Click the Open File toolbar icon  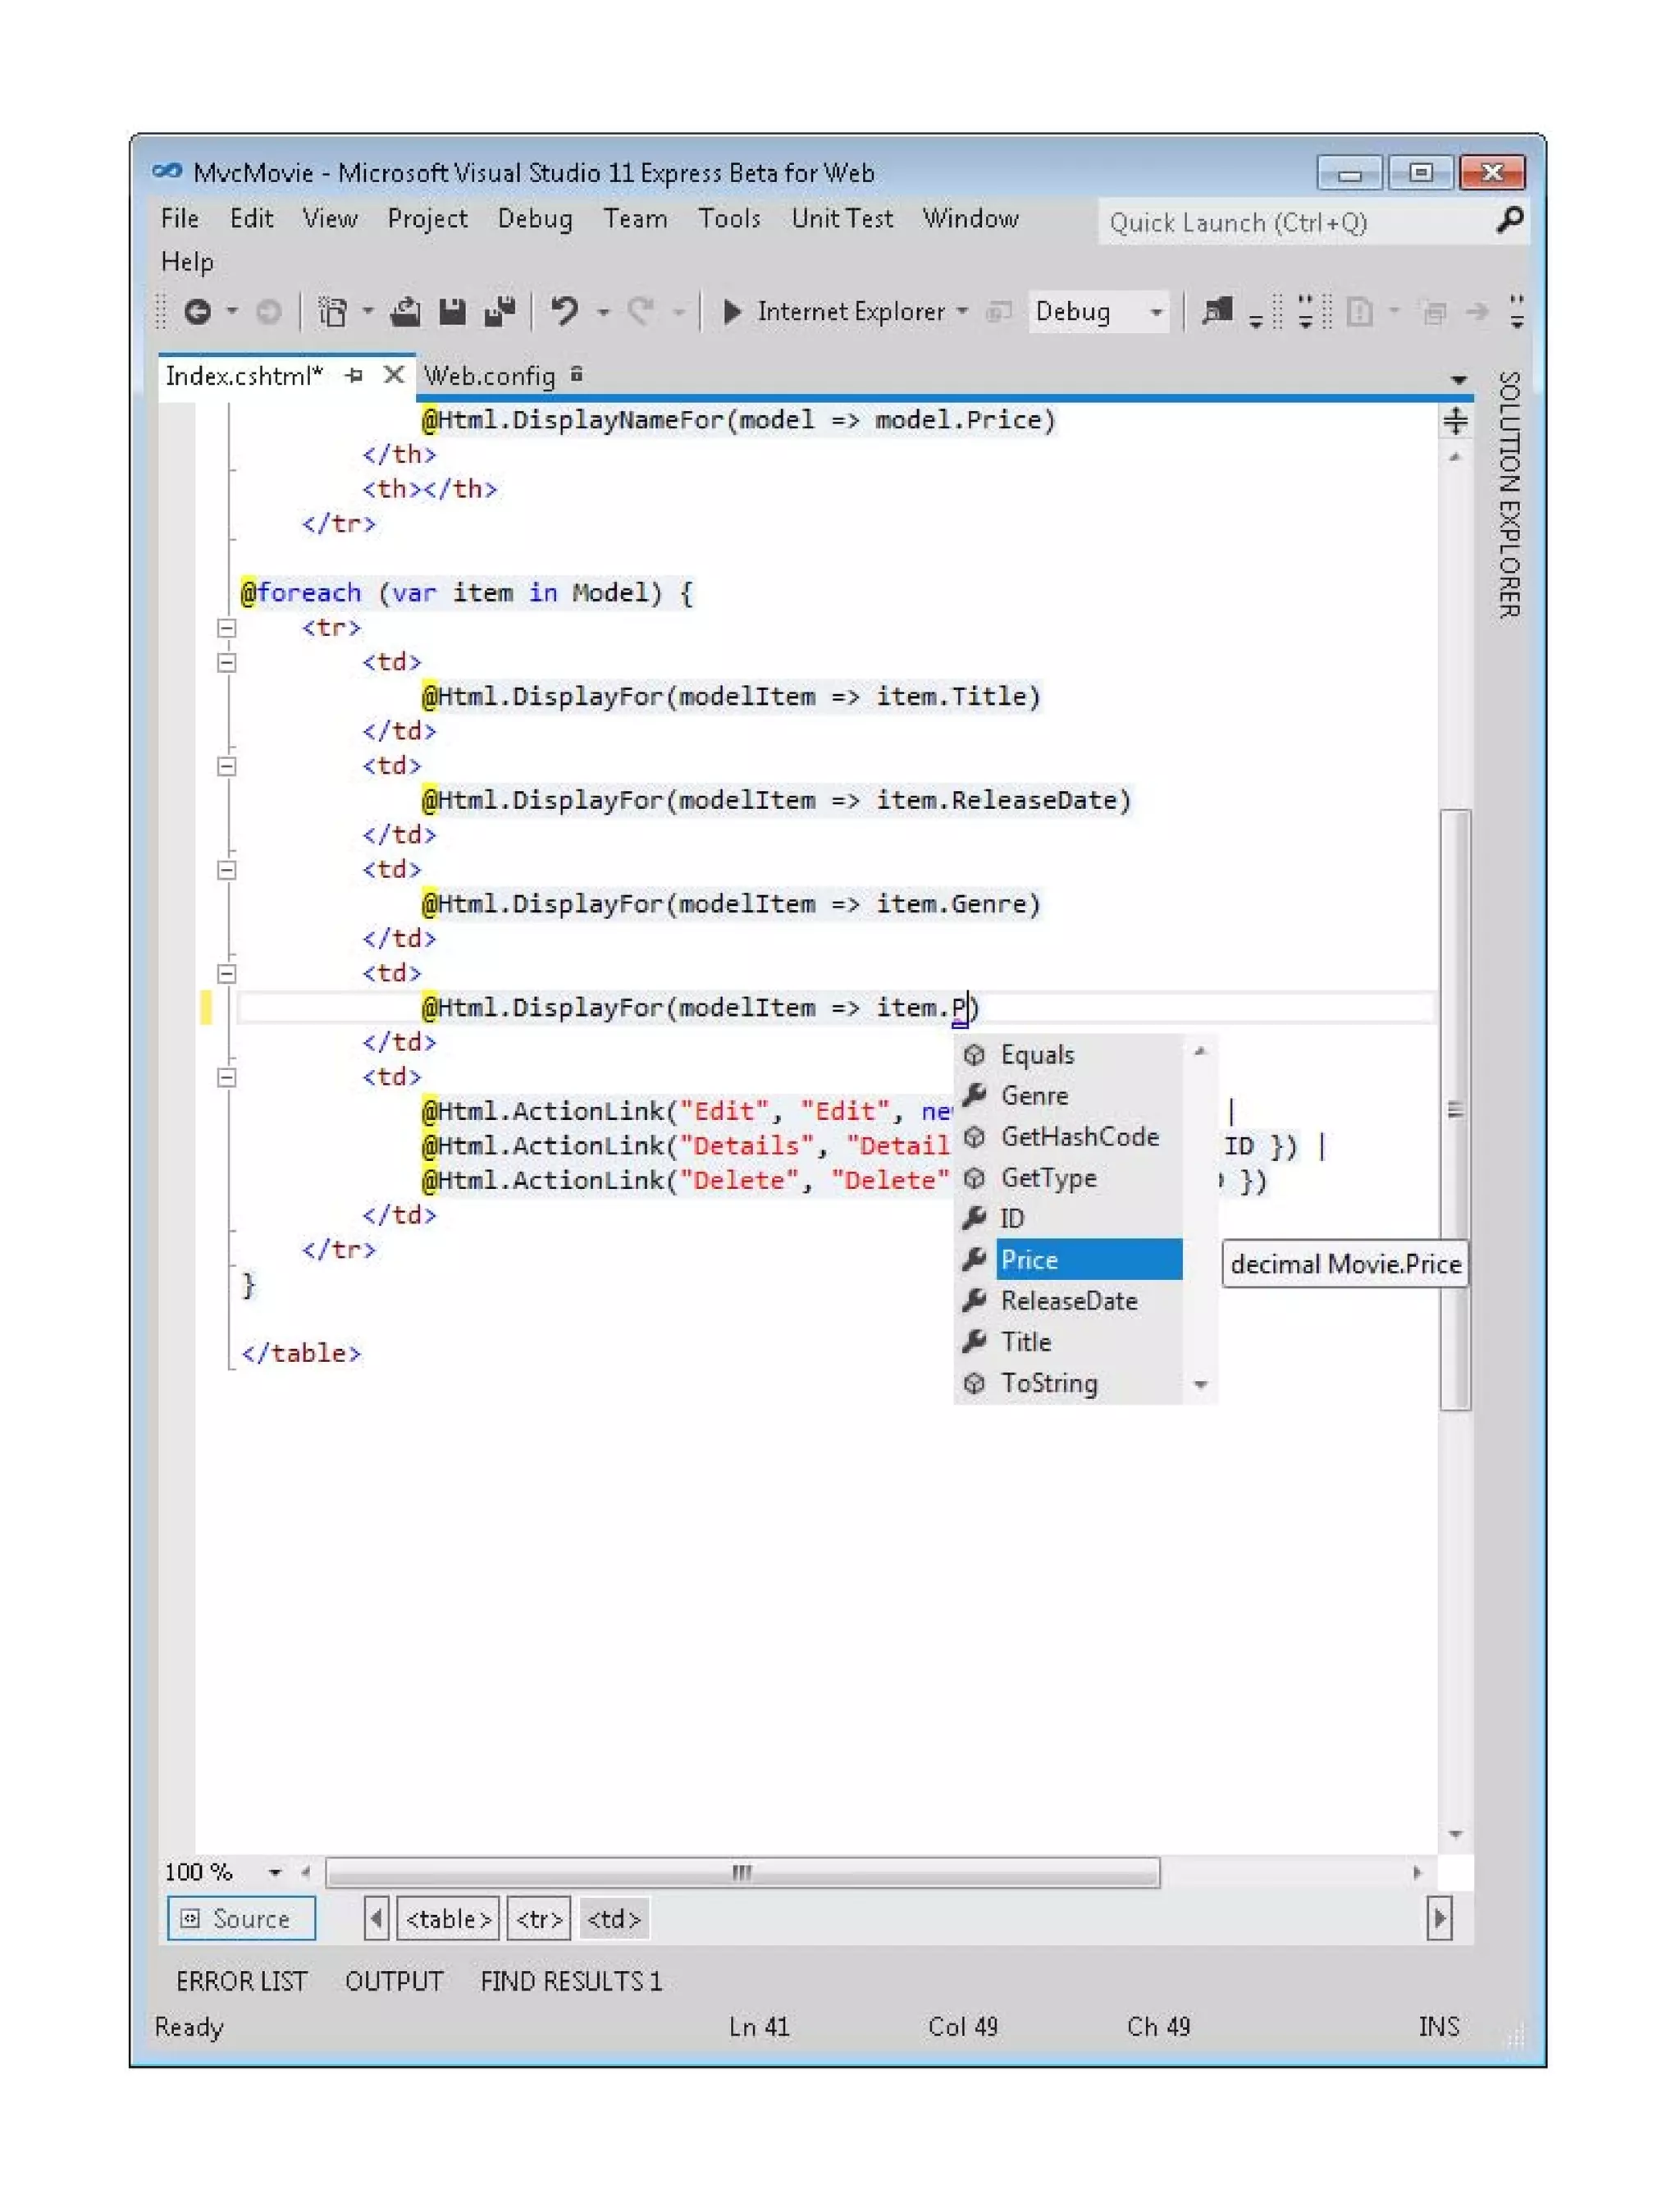point(405,313)
